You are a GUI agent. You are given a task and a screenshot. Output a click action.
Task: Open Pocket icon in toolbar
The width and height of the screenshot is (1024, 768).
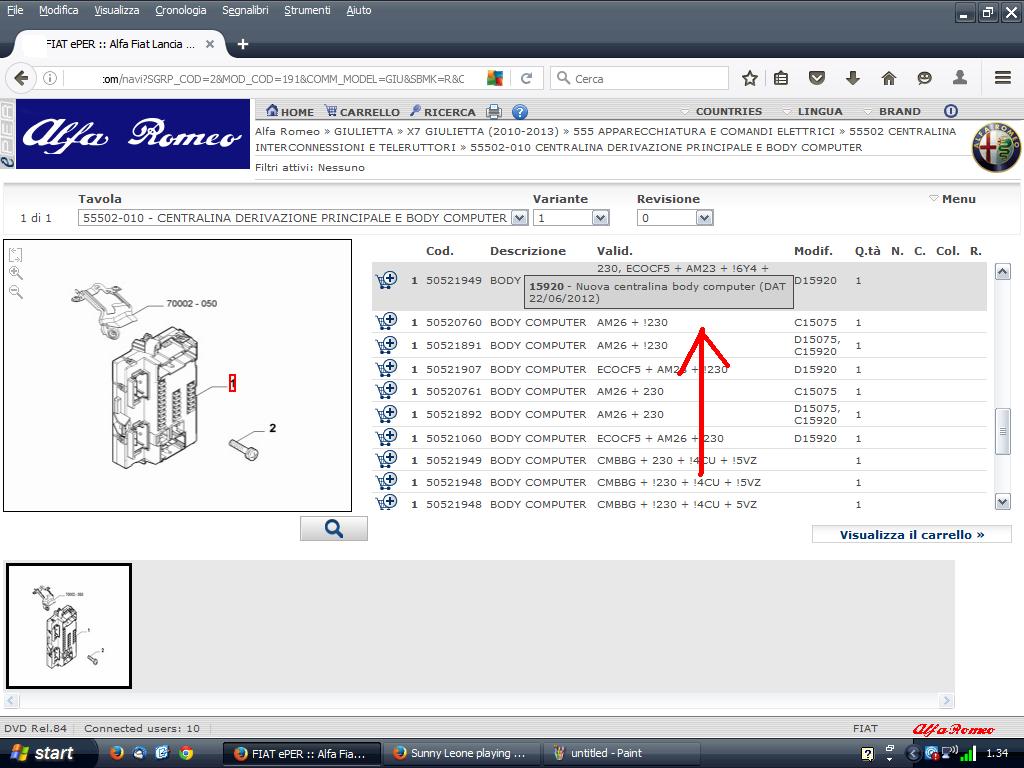point(816,78)
